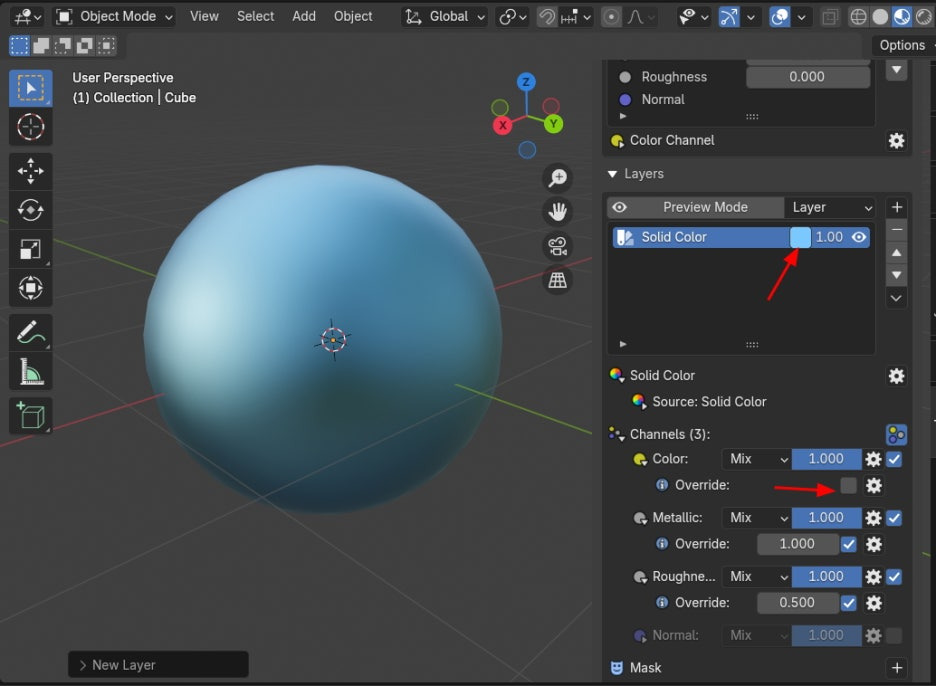Open the Object menu

[353, 17]
